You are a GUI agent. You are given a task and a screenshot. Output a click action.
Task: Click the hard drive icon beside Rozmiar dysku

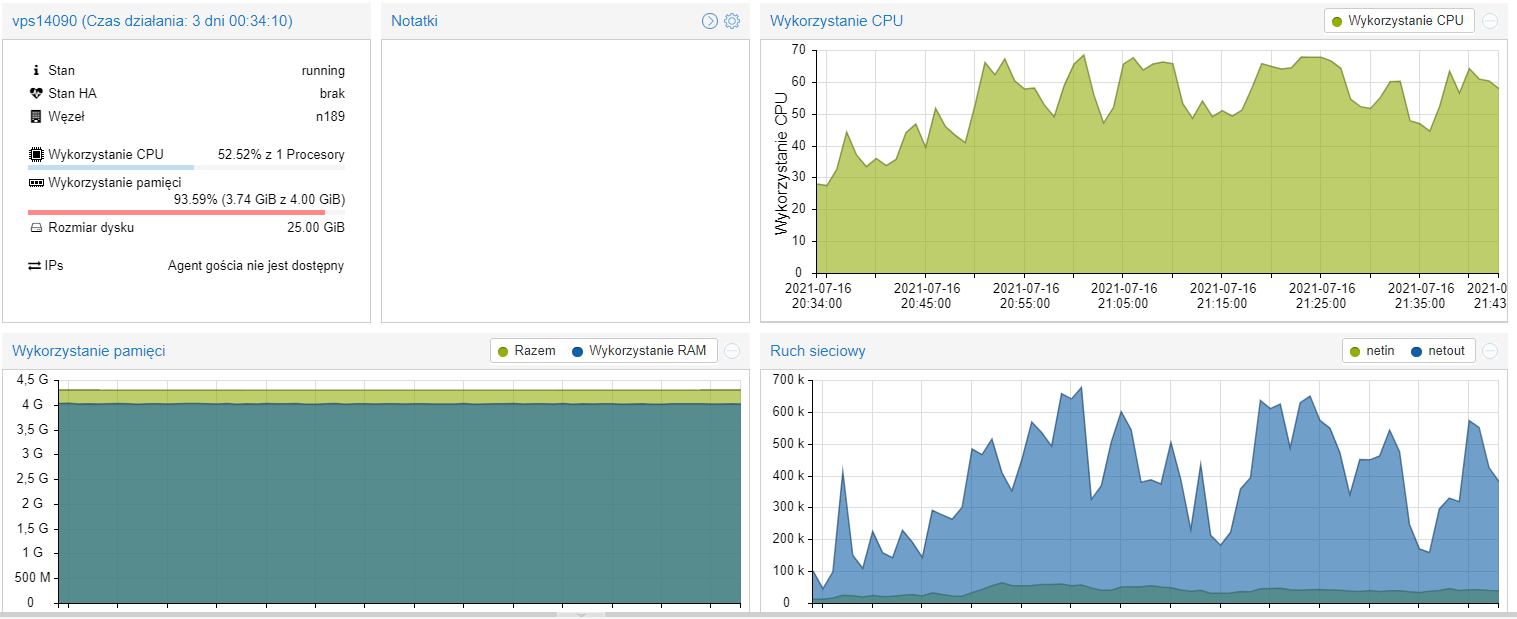coord(37,227)
